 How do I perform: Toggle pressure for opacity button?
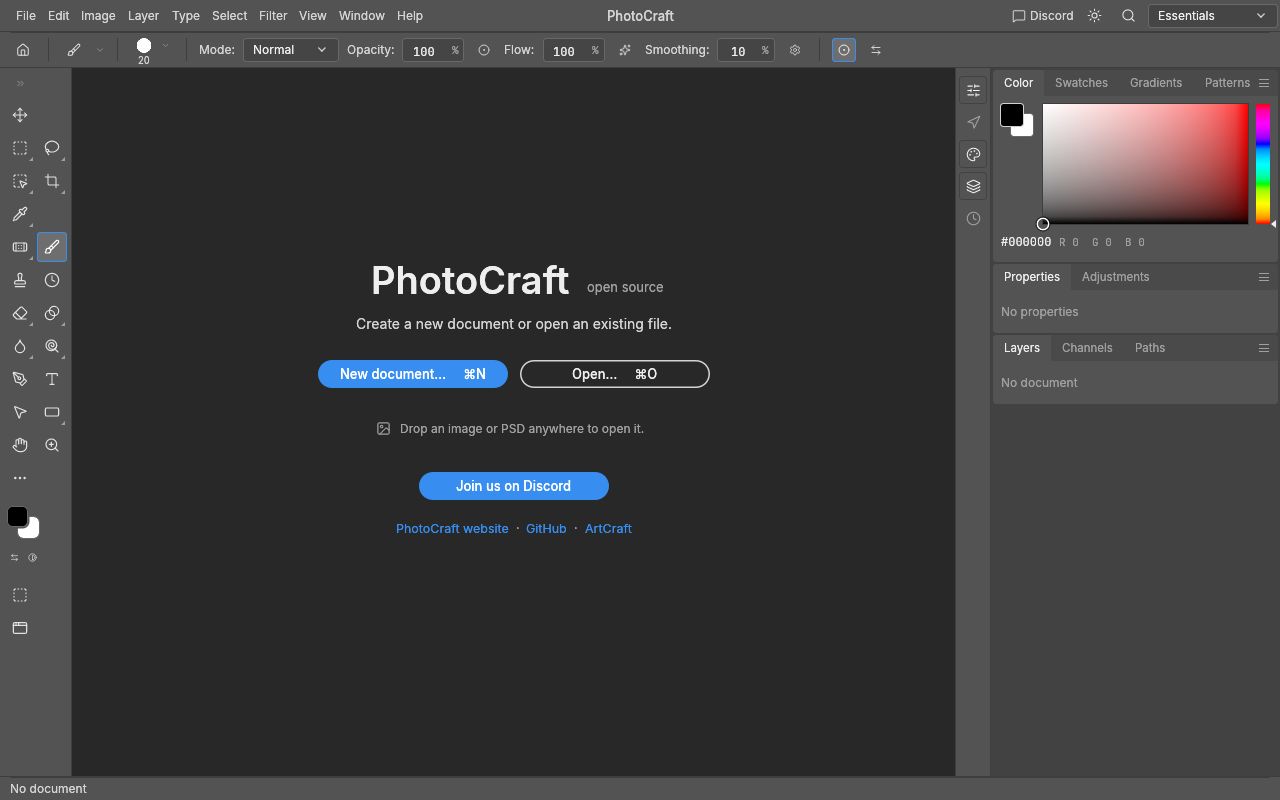pyautogui.click(x=484, y=50)
